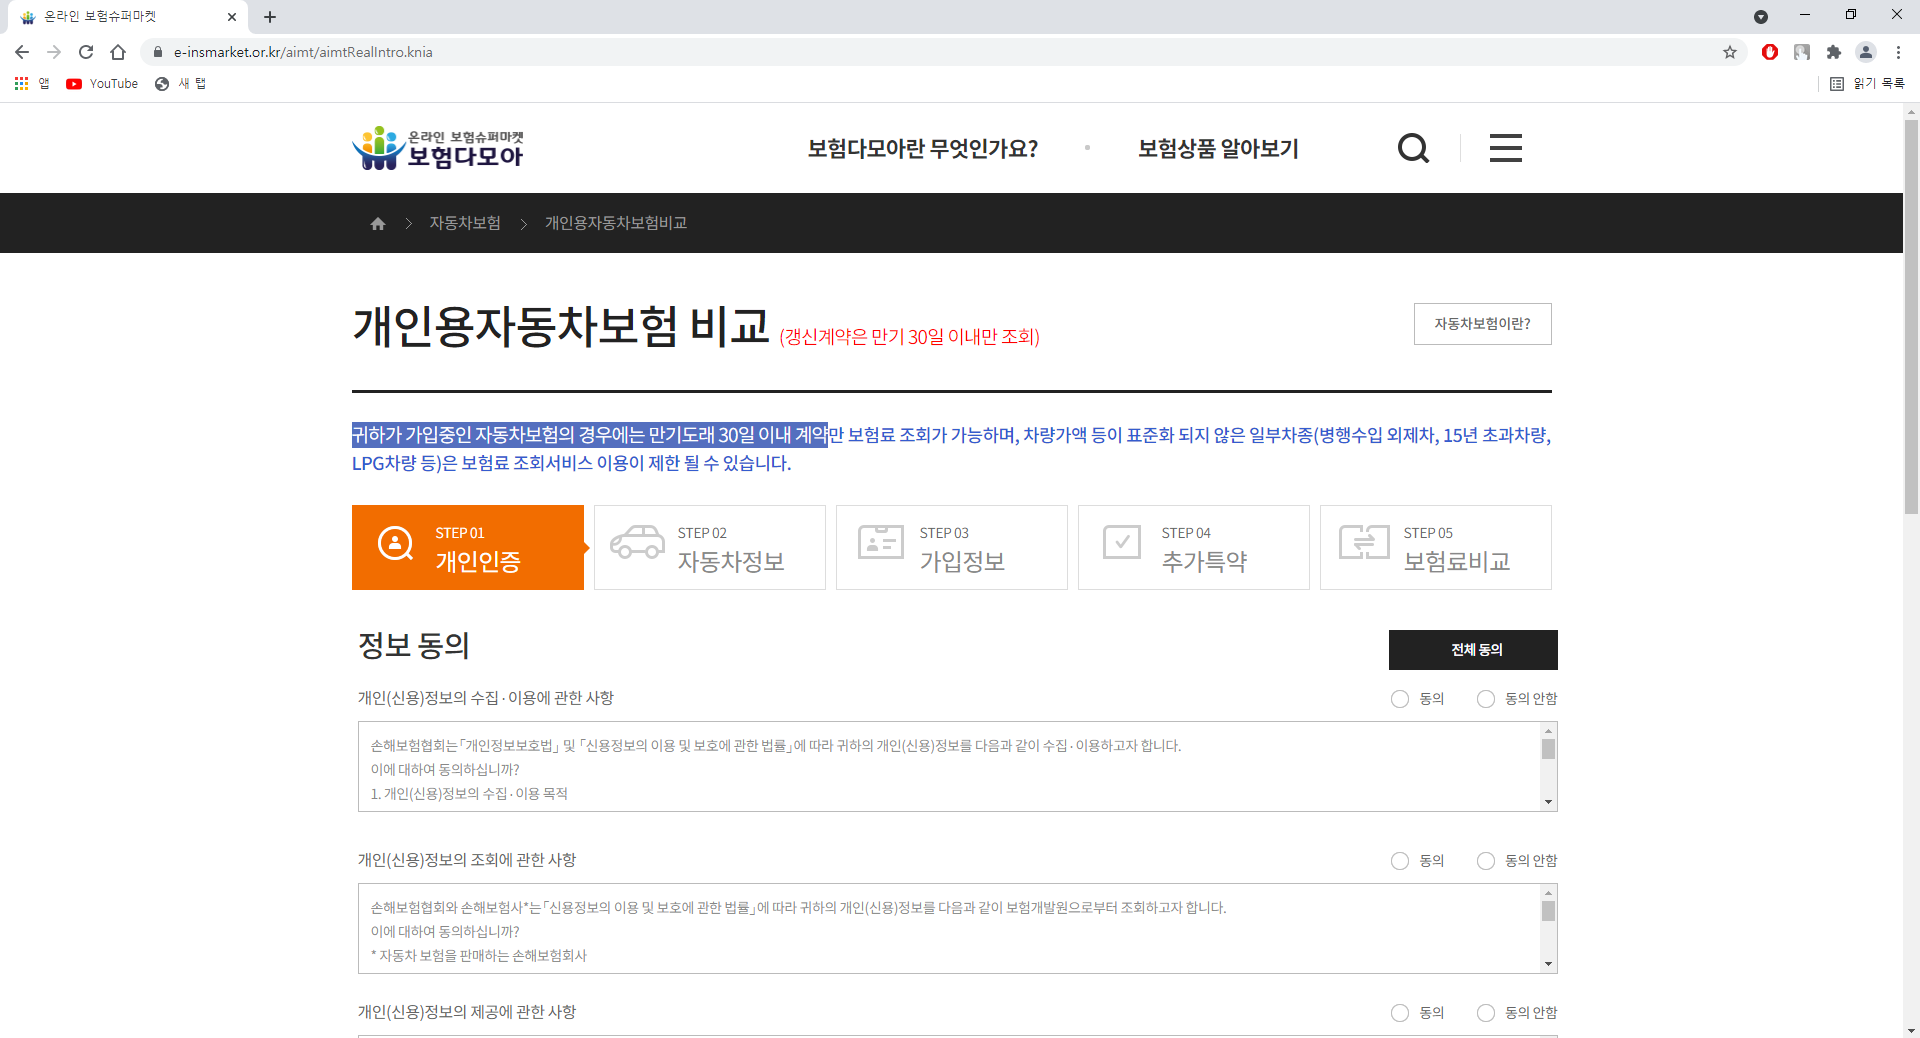Open the red Opera-style extension icon
The height and width of the screenshot is (1038, 1920).
[1770, 52]
